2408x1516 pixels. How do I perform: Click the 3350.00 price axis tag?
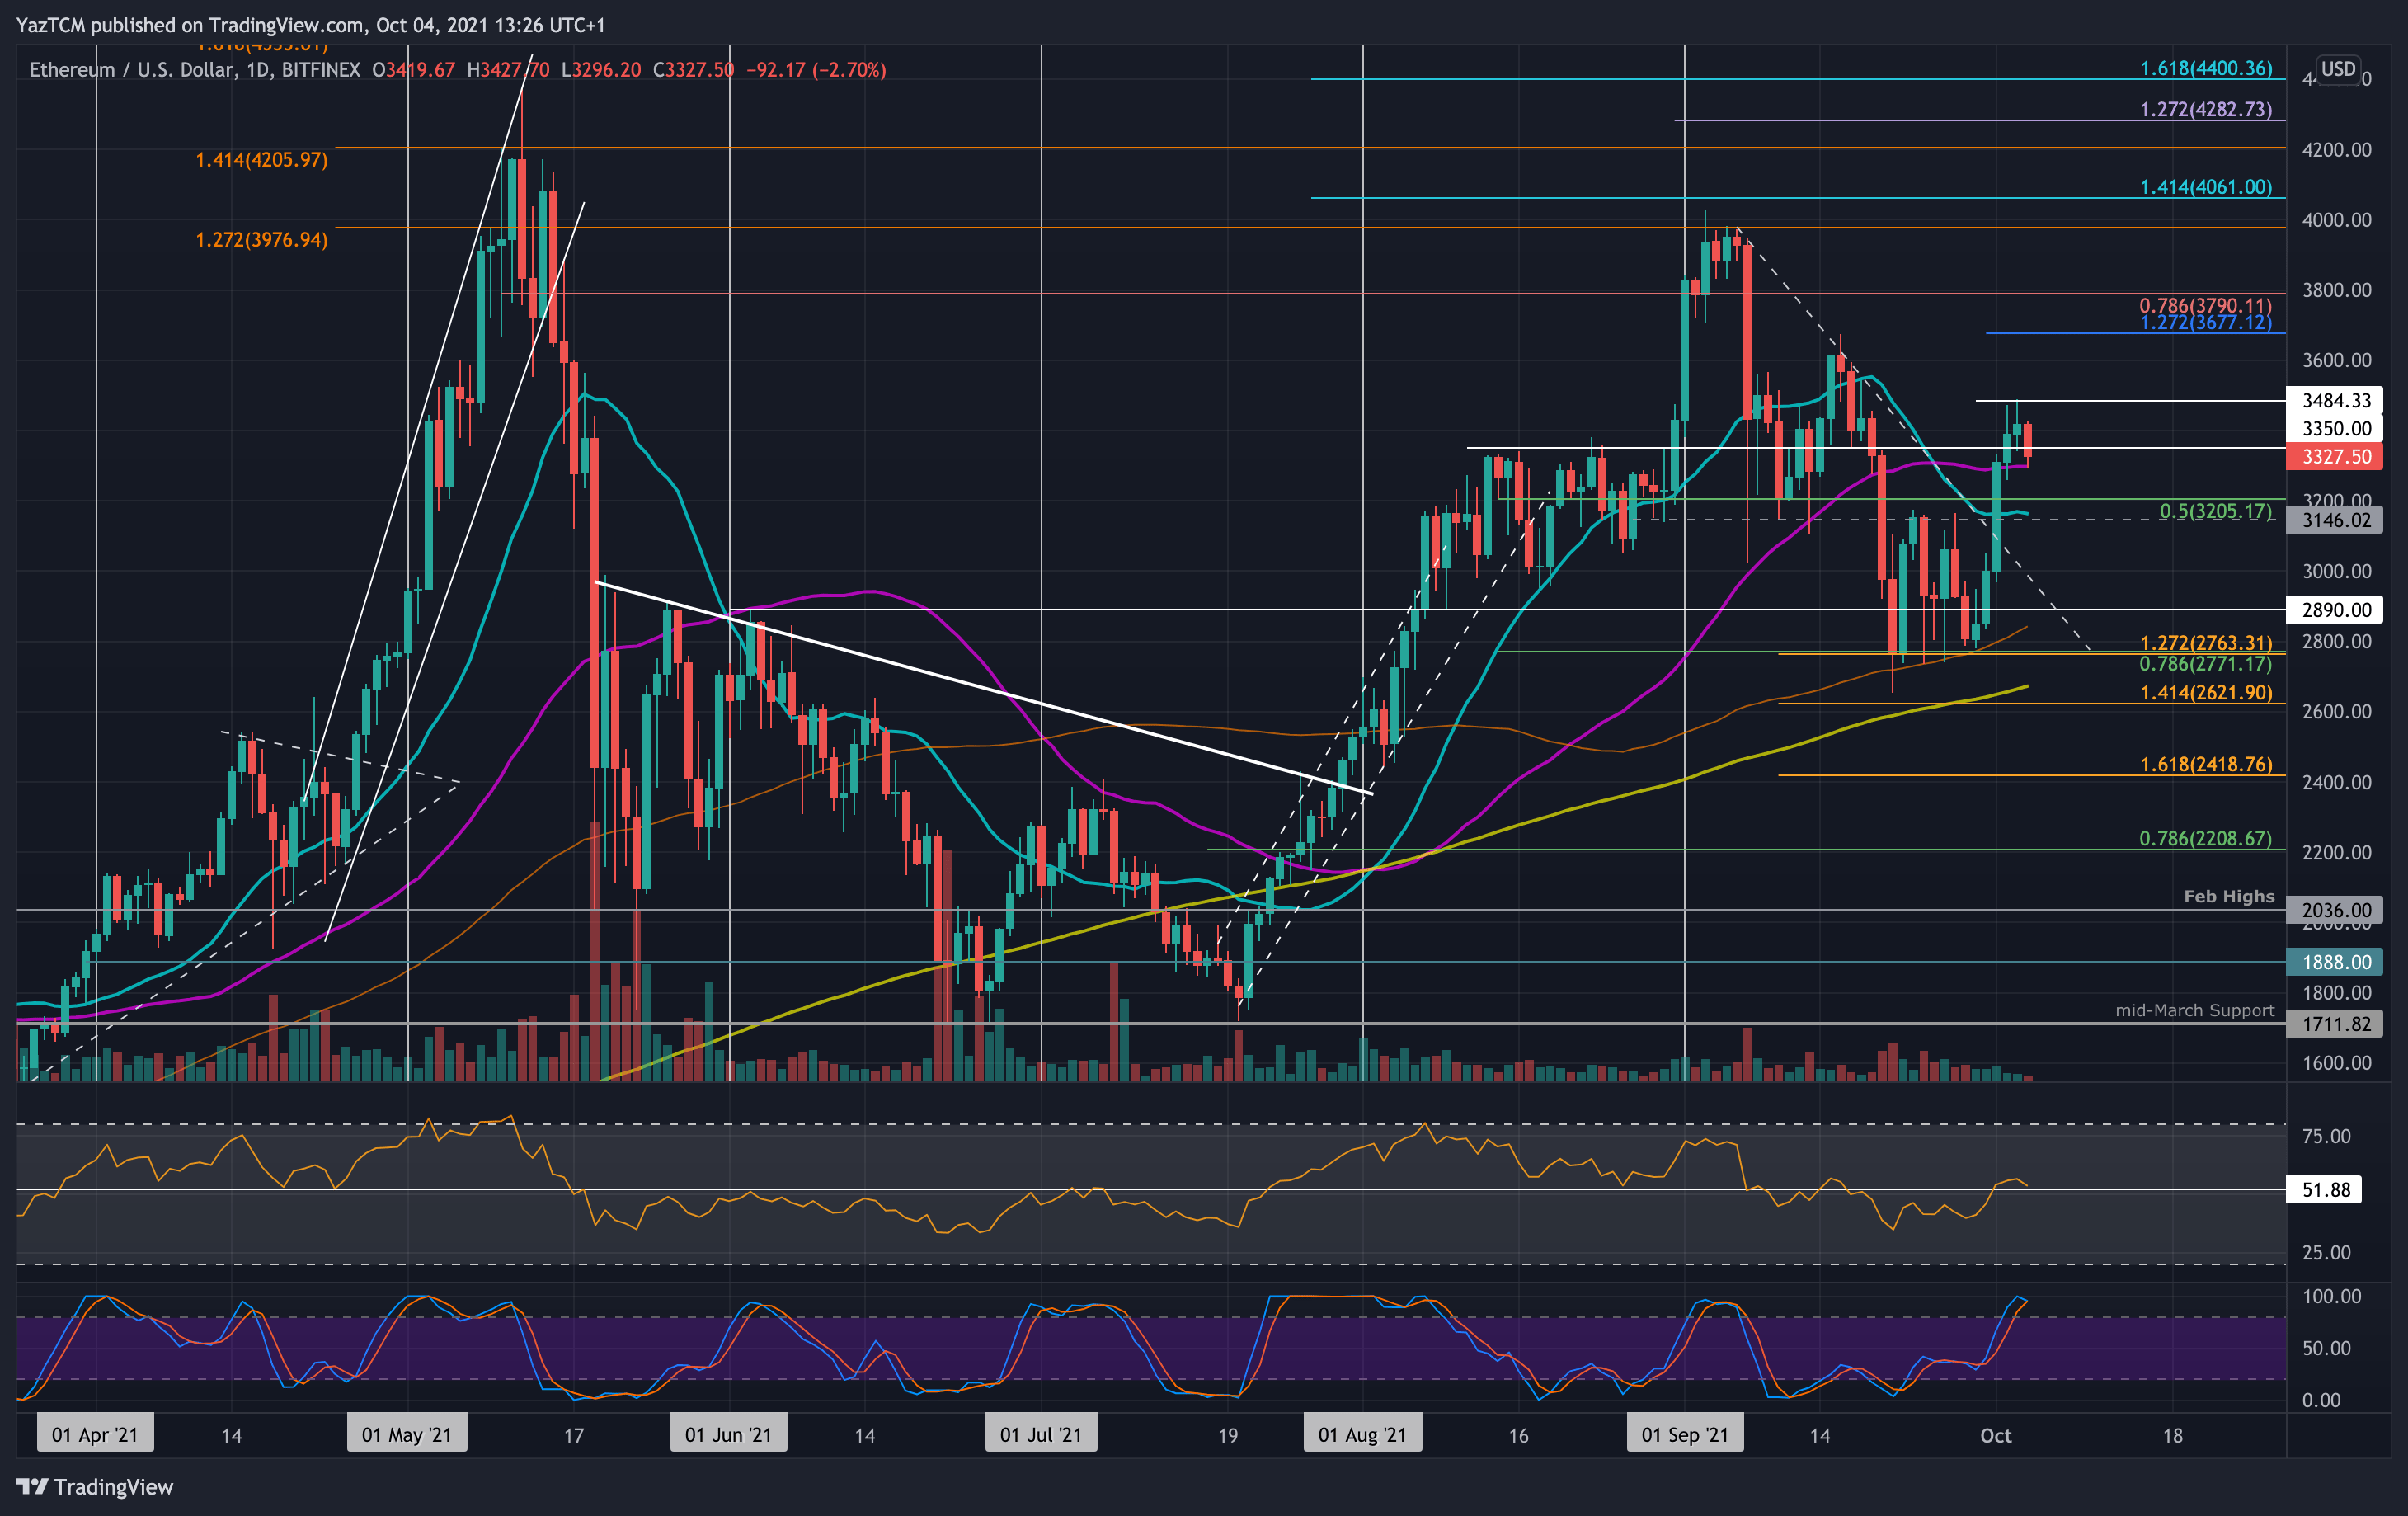point(2335,428)
